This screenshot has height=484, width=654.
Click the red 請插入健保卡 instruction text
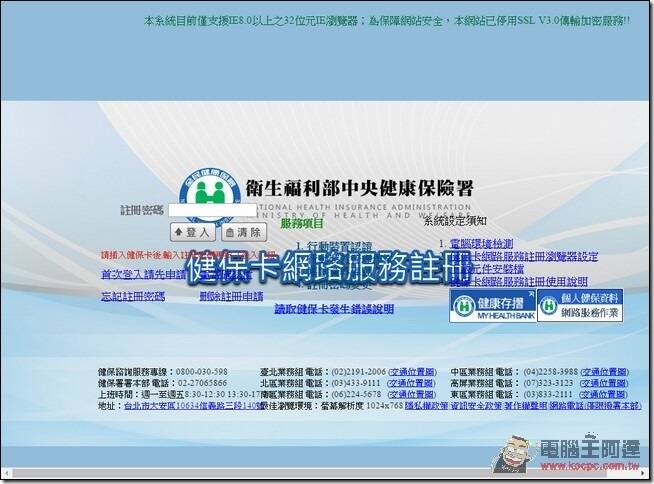[x=189, y=255]
